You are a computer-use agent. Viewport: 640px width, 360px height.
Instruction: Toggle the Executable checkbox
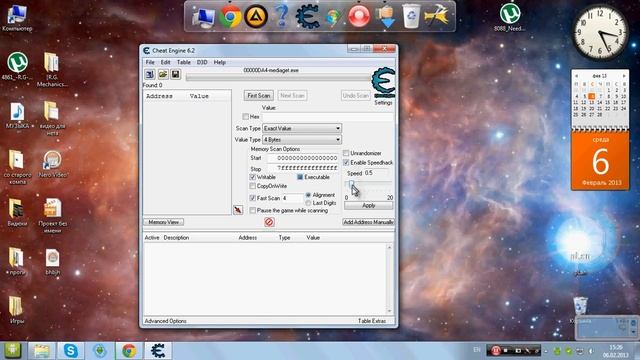click(x=300, y=177)
